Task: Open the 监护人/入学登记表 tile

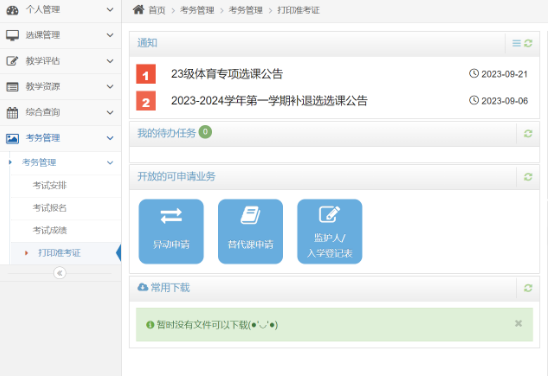Action: point(329,231)
